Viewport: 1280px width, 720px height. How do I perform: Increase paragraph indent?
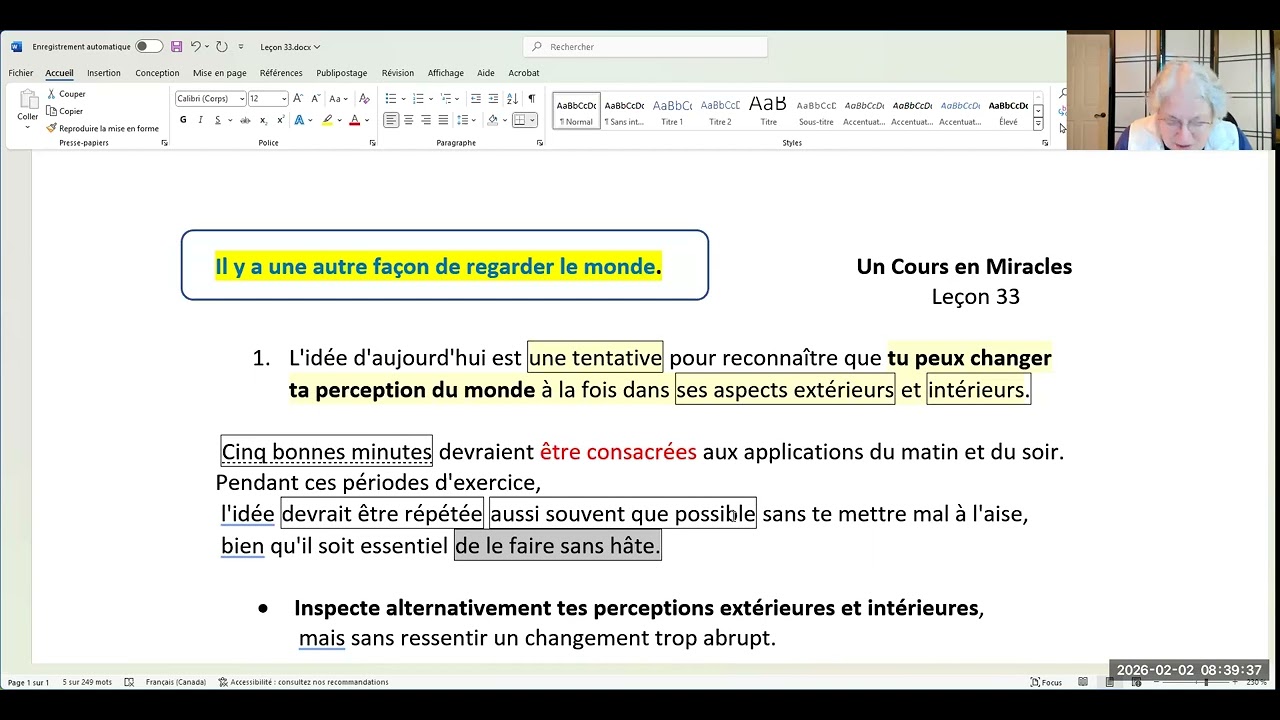pos(494,98)
